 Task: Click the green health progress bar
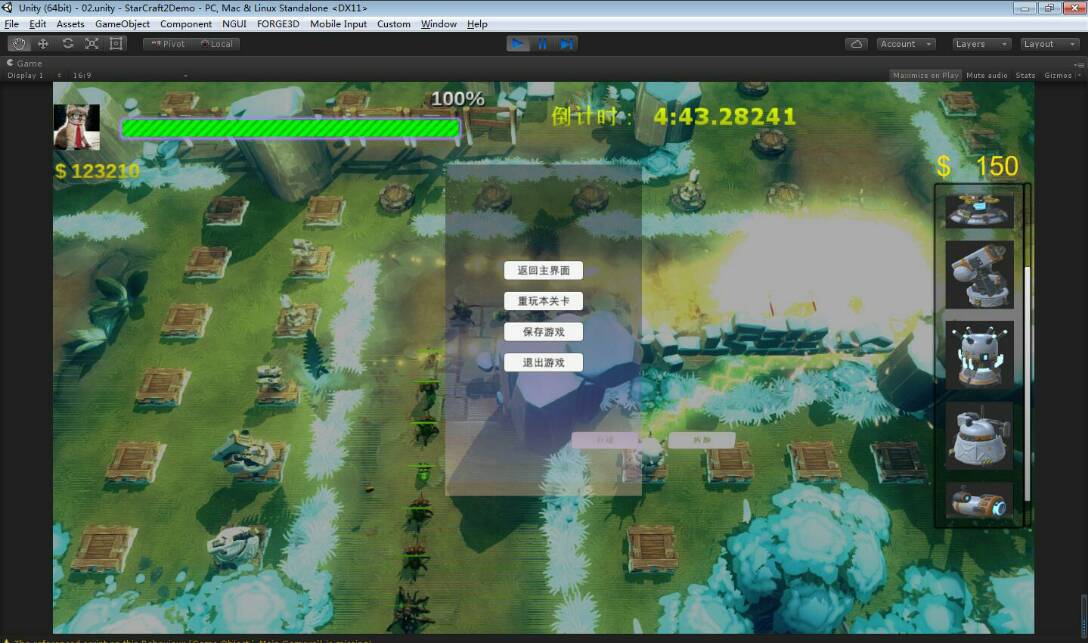tap(290, 128)
